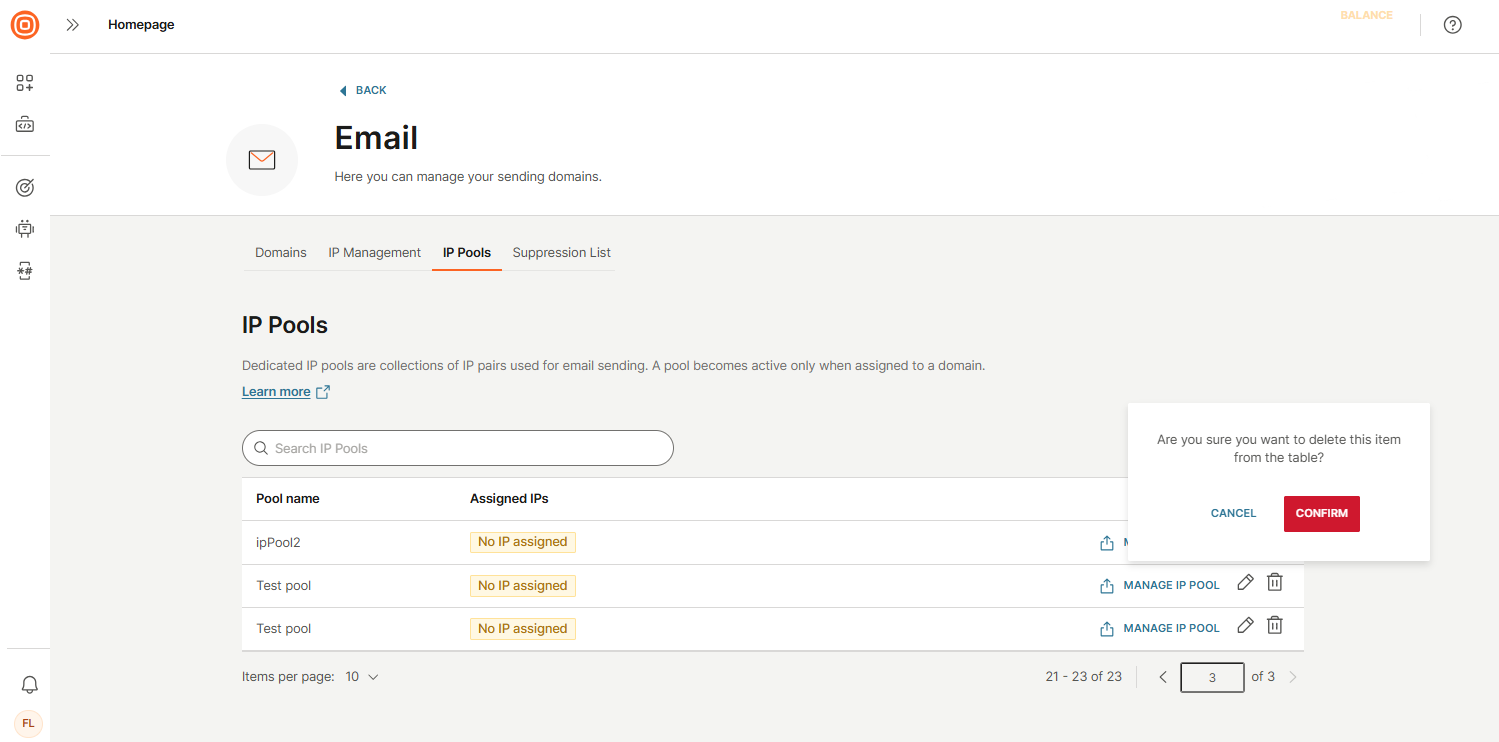
Task: Click the Search IP Pools field
Action: 457,448
